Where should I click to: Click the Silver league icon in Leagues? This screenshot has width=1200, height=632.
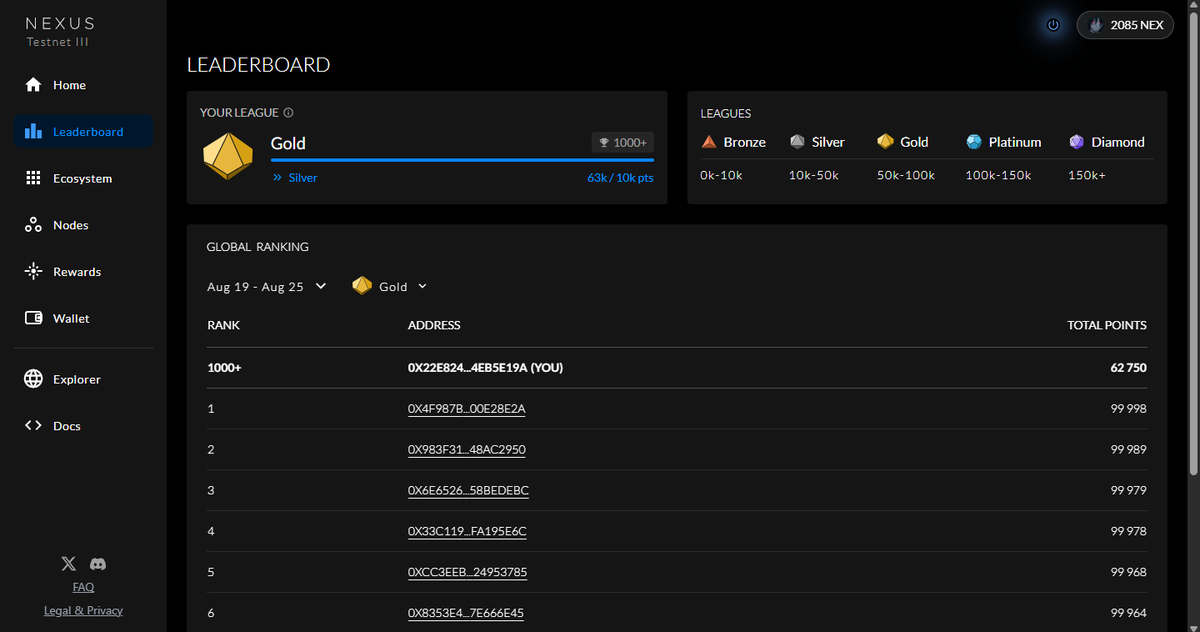click(797, 142)
